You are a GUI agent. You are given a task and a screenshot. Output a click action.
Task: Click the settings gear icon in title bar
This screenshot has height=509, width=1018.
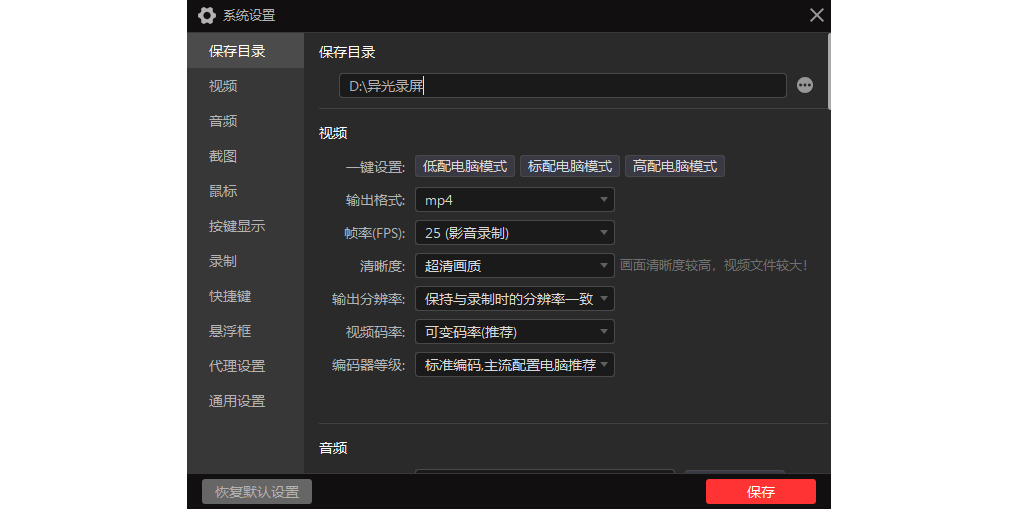tap(206, 15)
